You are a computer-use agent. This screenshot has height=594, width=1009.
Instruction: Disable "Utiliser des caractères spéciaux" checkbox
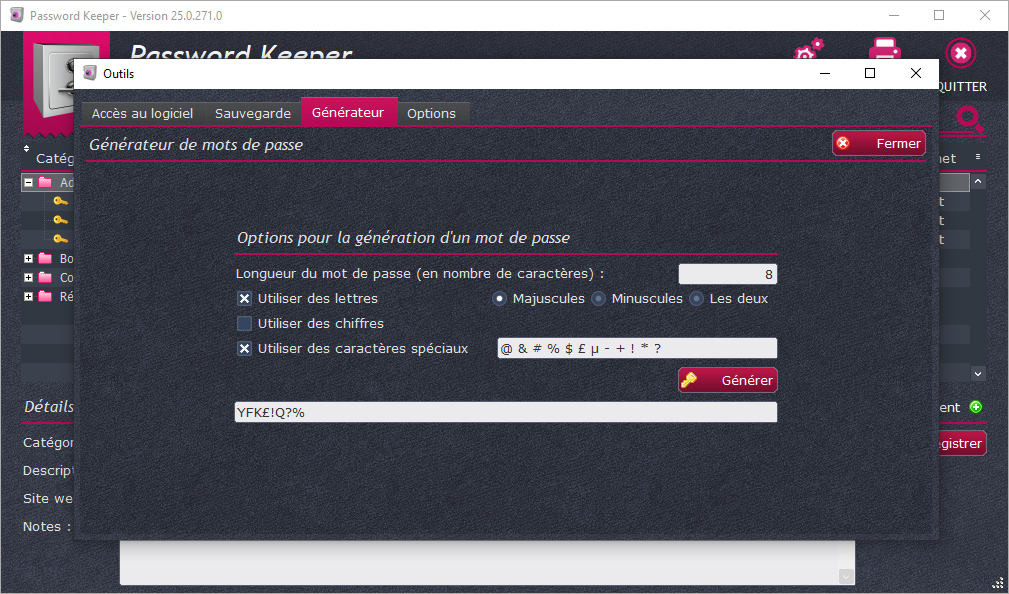pos(245,349)
